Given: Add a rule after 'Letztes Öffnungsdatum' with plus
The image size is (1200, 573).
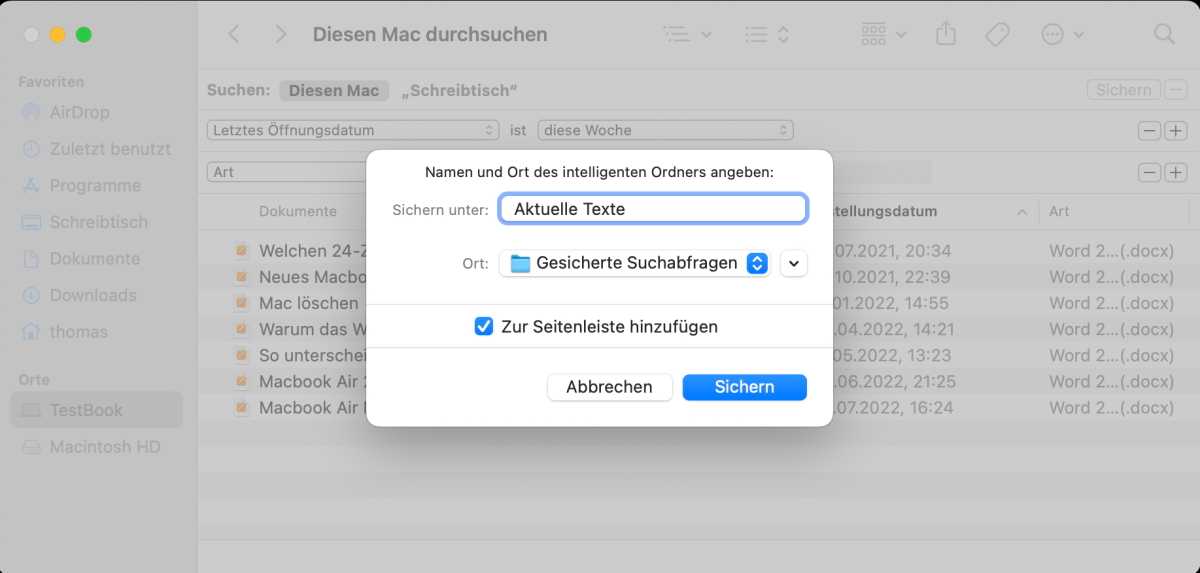Looking at the screenshot, I should point(1175,131).
